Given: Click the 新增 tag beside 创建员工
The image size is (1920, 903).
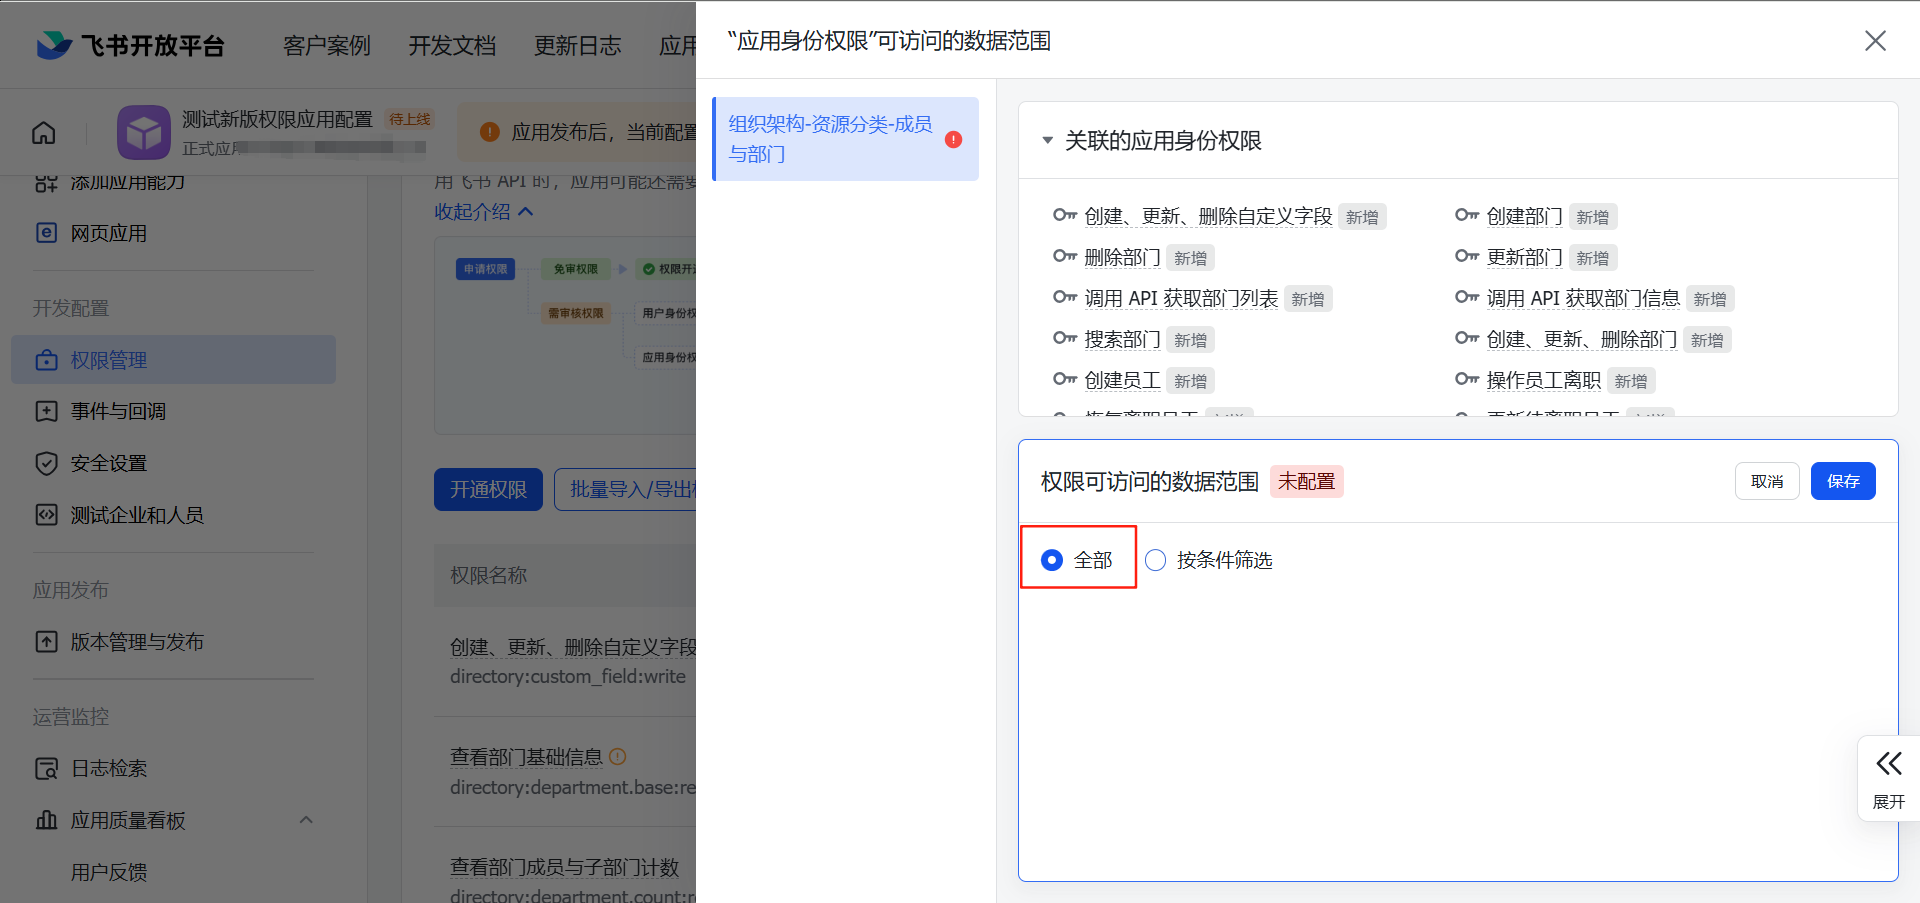Looking at the screenshot, I should (x=1190, y=381).
